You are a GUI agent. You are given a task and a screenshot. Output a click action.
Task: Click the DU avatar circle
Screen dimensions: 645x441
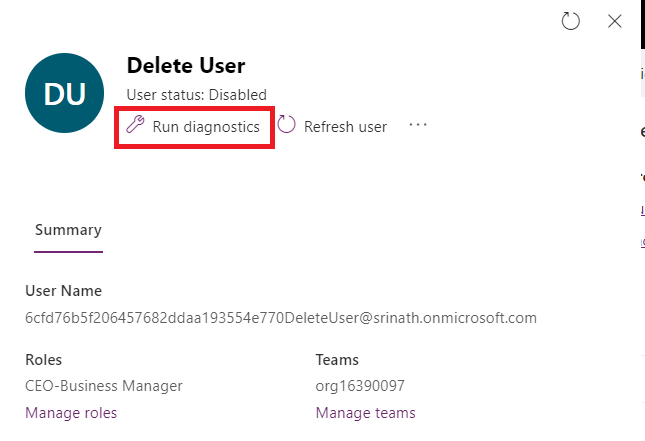click(x=64, y=95)
